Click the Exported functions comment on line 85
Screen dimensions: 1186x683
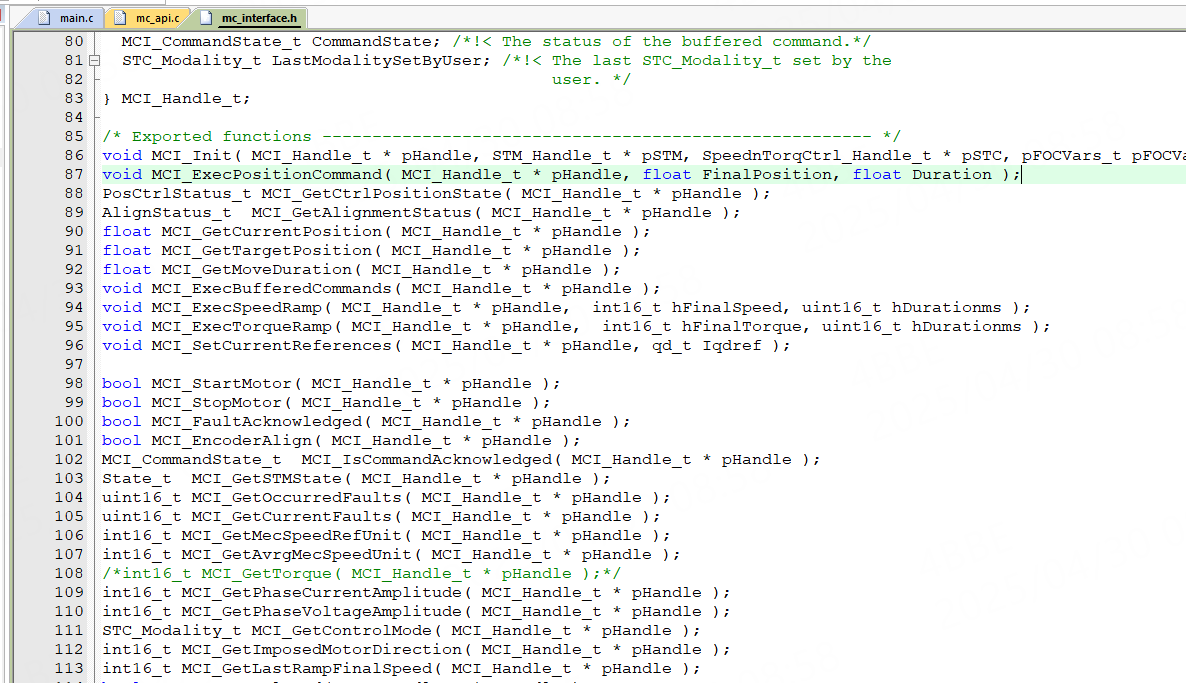(501, 137)
